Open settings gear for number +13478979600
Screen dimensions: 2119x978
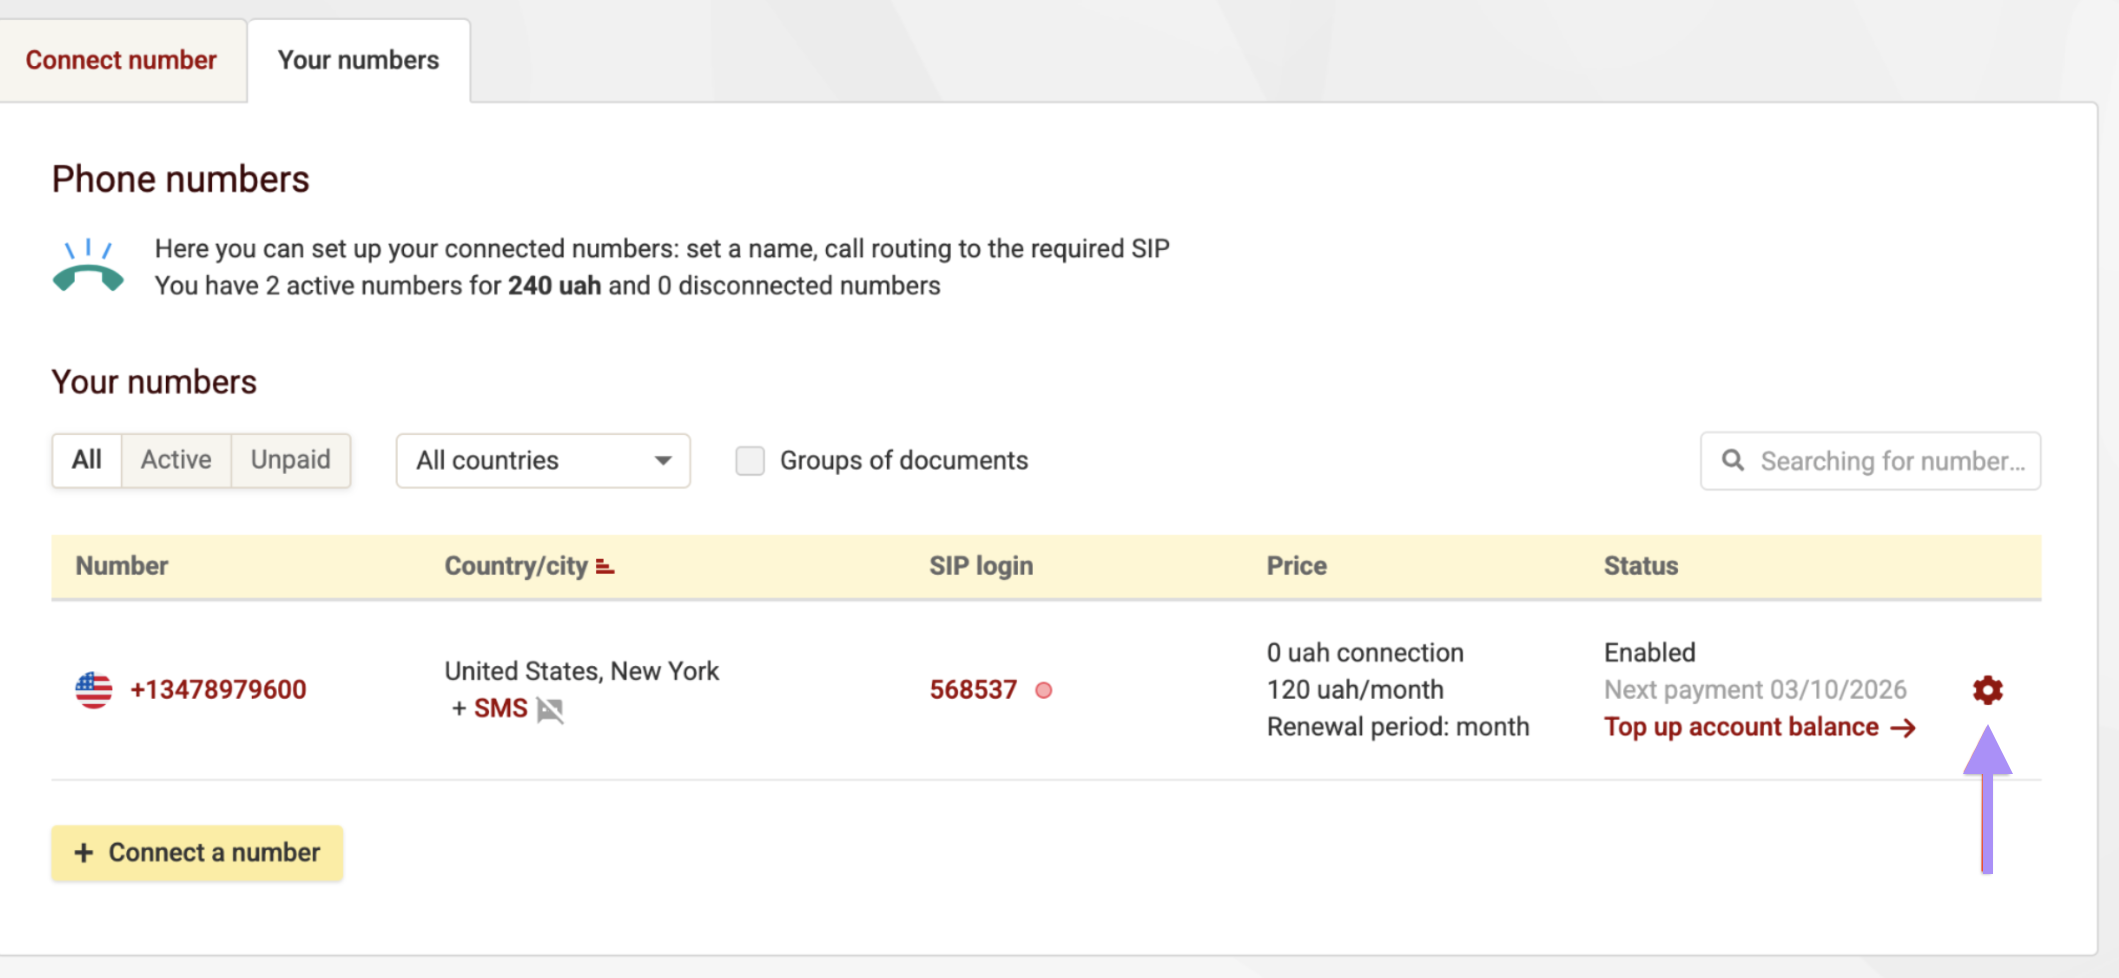1987,690
